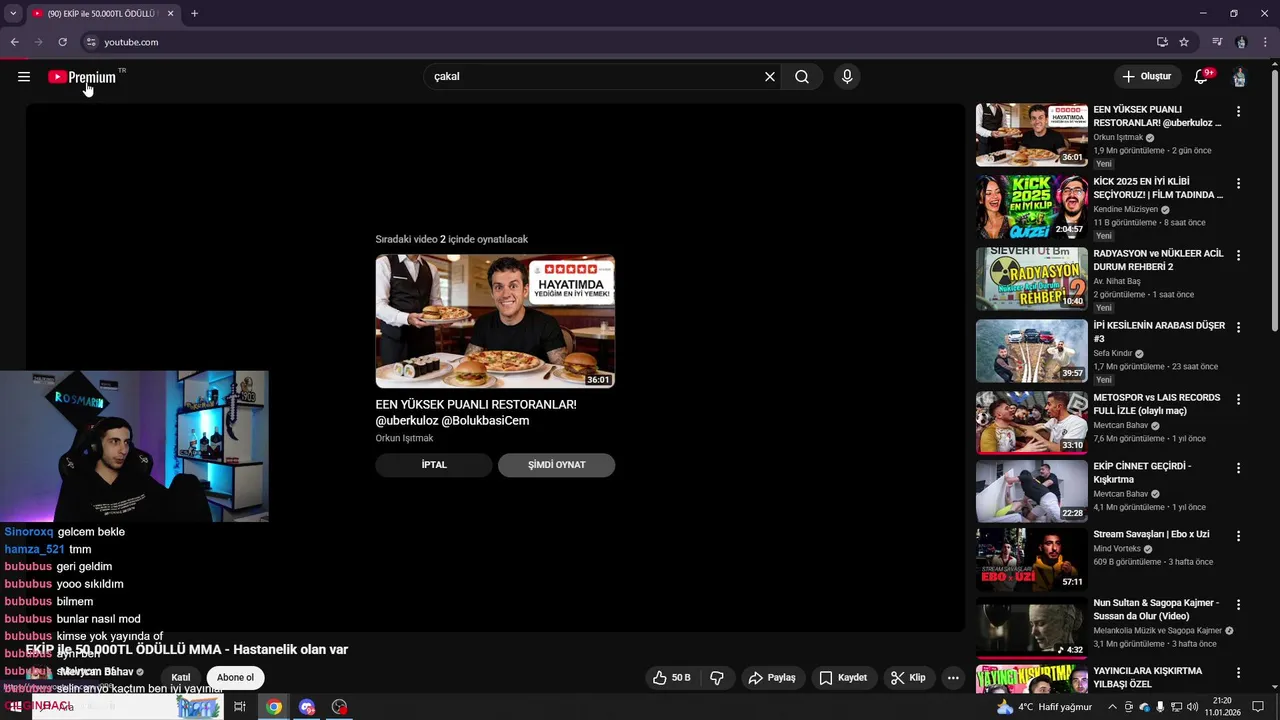Clear the search box with the X
Image resolution: width=1280 pixels, height=720 pixels.
[770, 77]
